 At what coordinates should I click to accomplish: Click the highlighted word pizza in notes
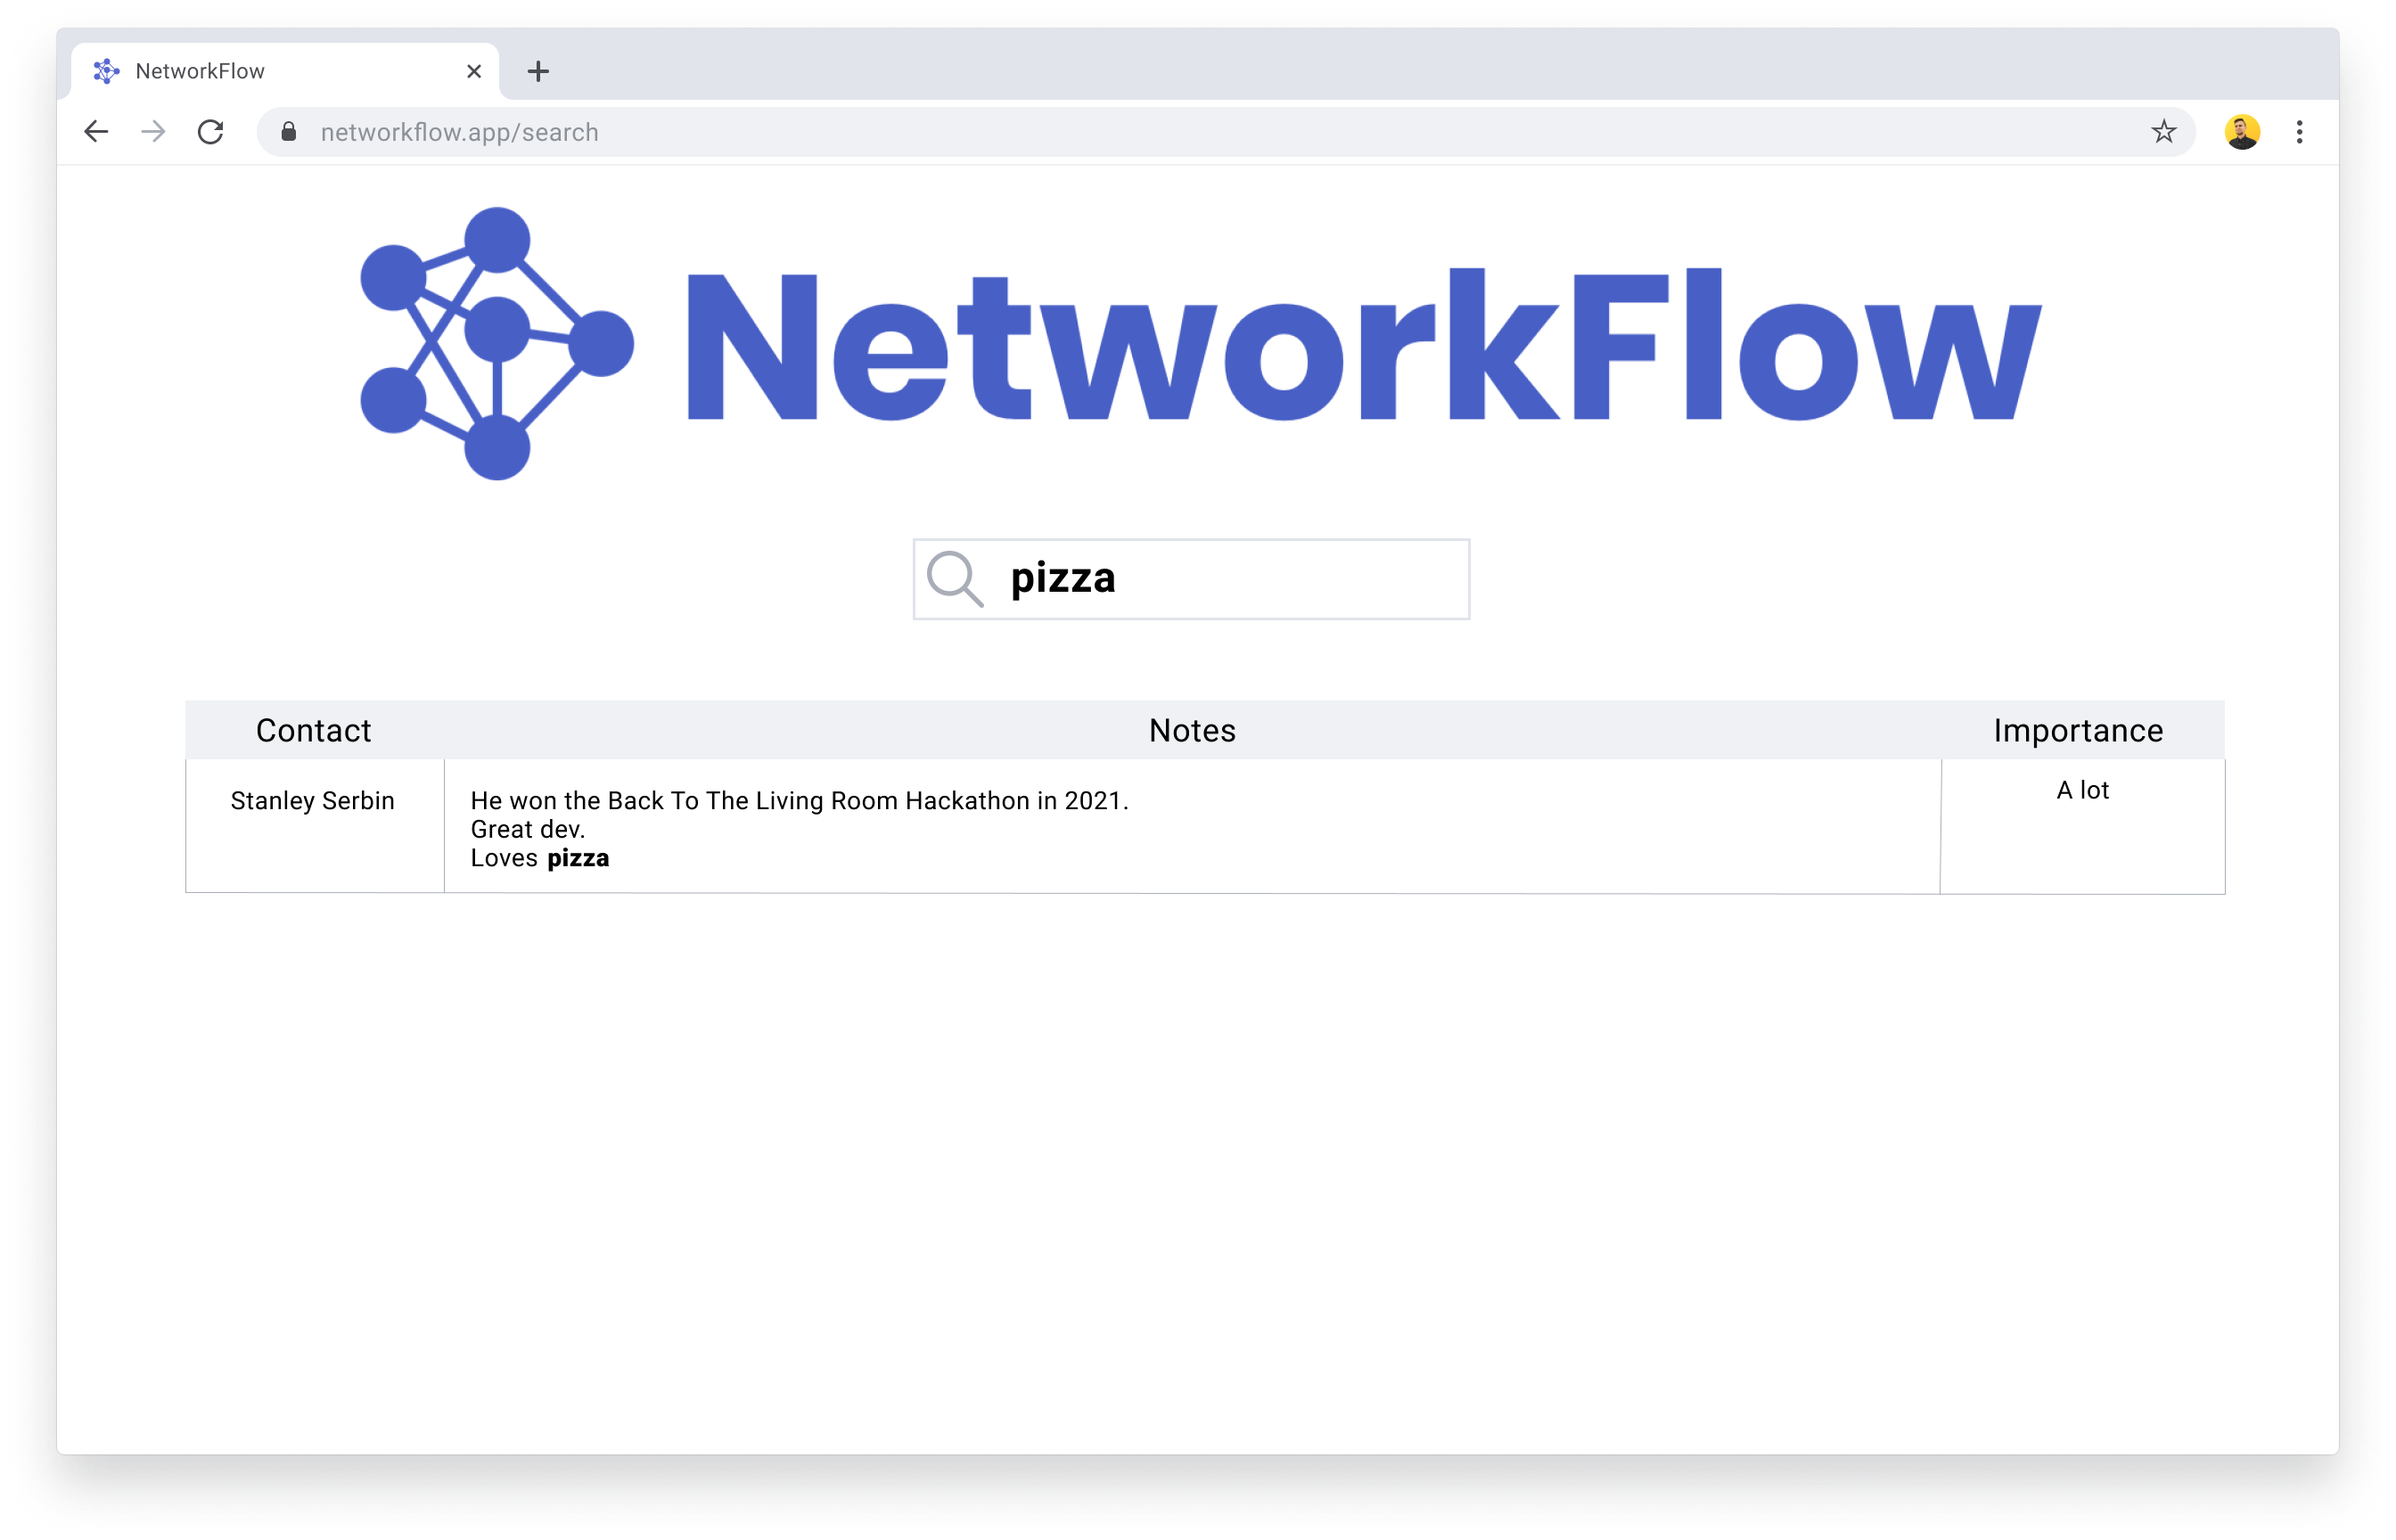click(x=577, y=857)
